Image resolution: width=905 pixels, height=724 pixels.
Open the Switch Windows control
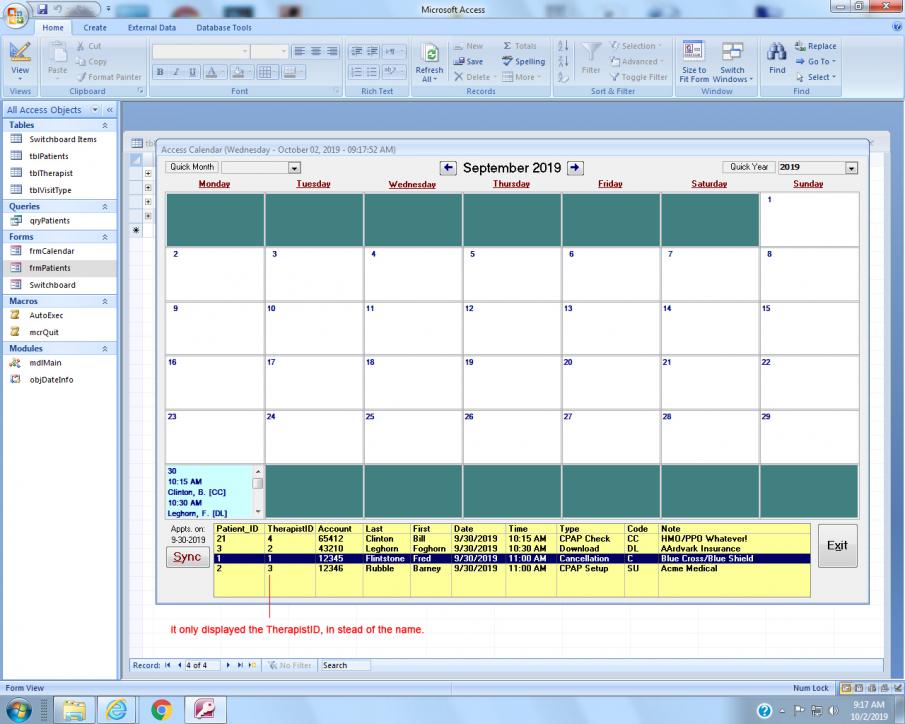(x=732, y=62)
